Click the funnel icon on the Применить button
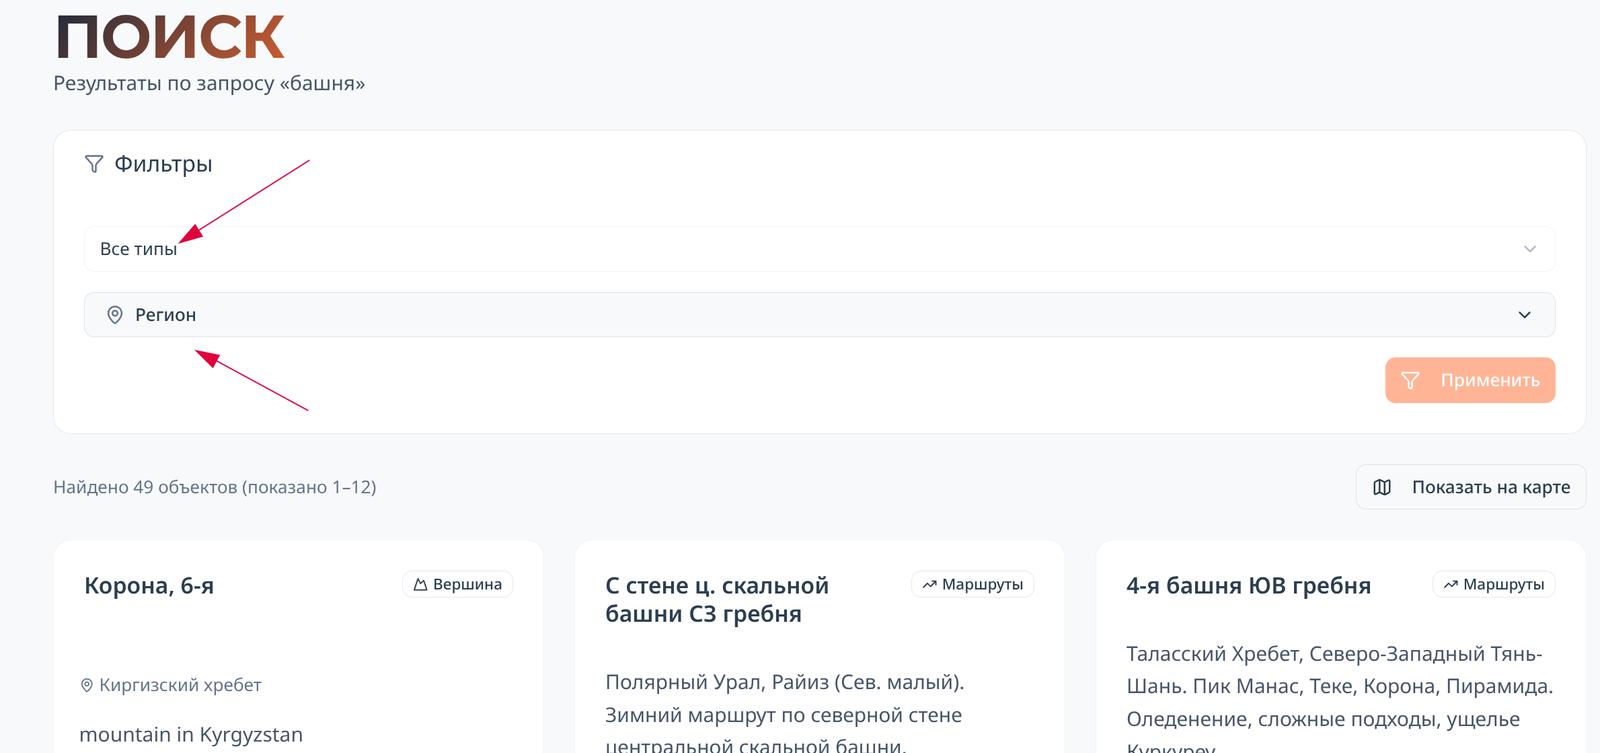 point(1410,381)
